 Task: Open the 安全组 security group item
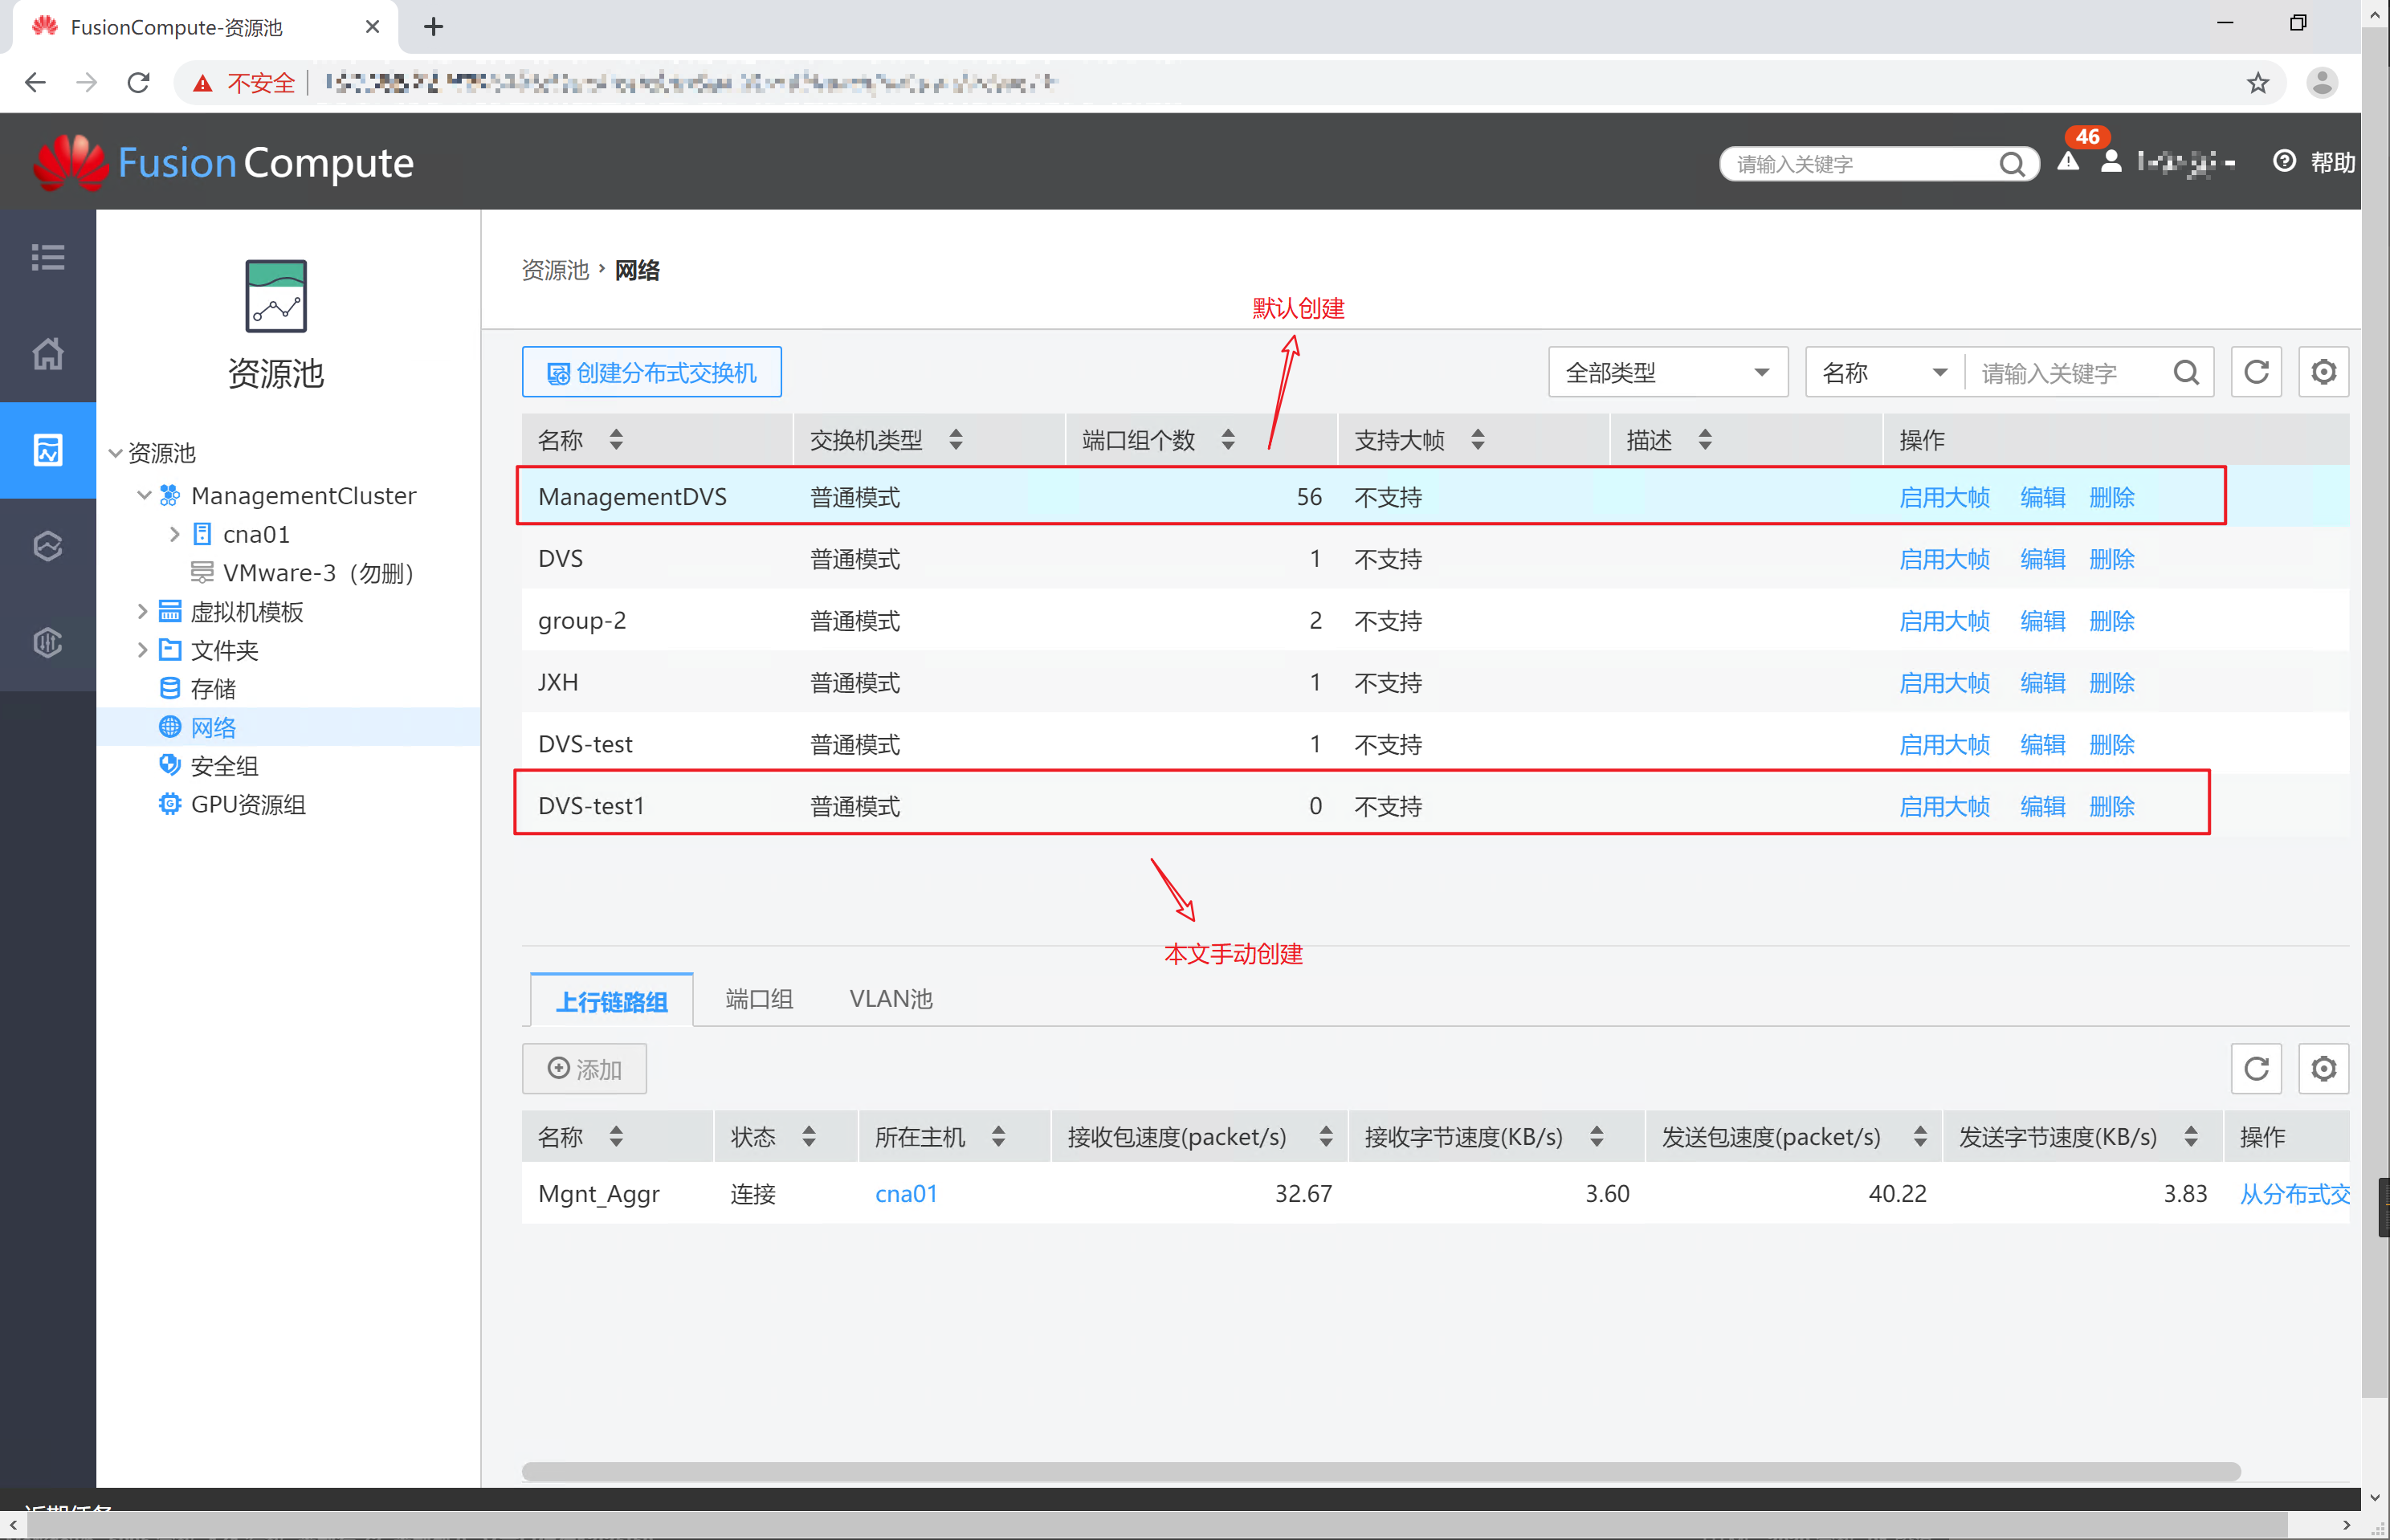tap(224, 765)
